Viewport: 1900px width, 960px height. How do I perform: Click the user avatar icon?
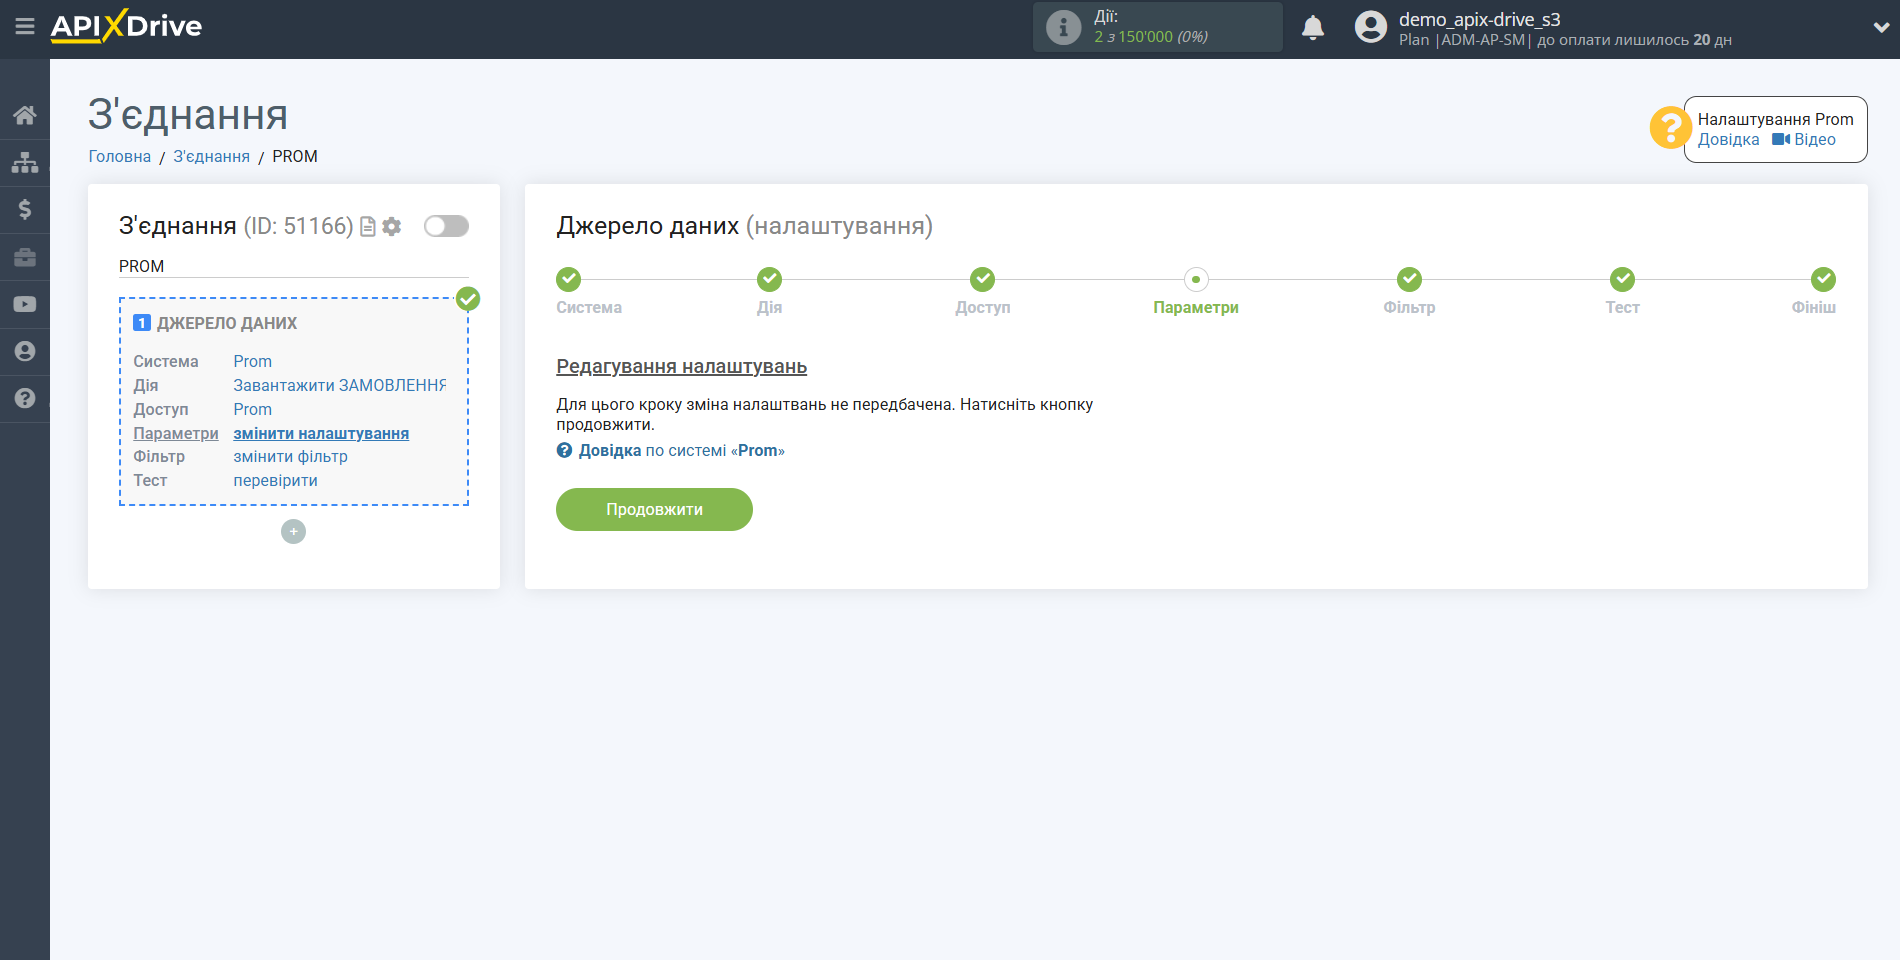pos(1371,27)
